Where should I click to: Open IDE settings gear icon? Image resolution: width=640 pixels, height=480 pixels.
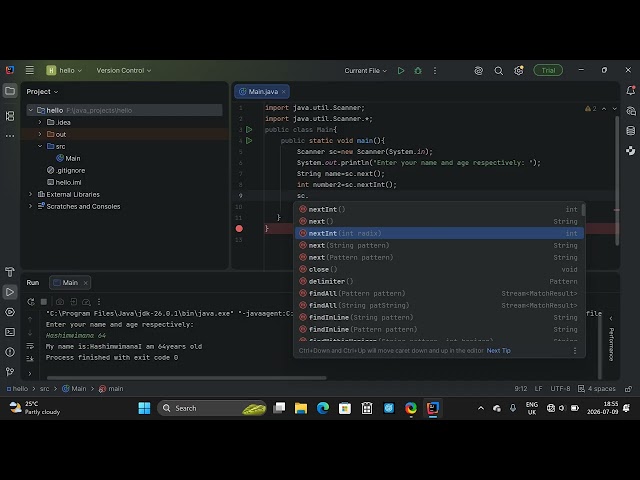518,71
